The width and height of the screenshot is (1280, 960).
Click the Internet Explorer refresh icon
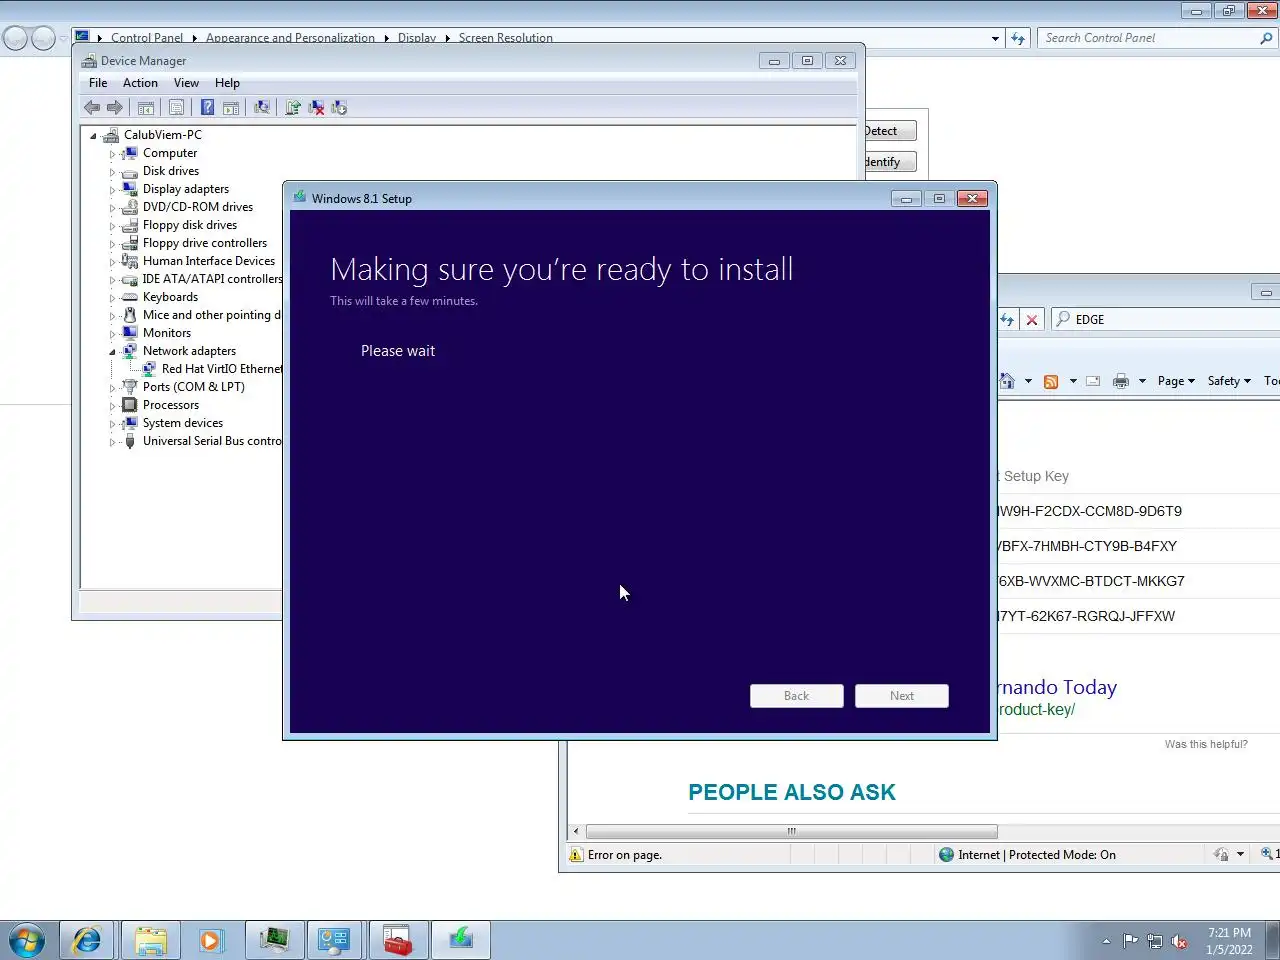tap(1007, 320)
